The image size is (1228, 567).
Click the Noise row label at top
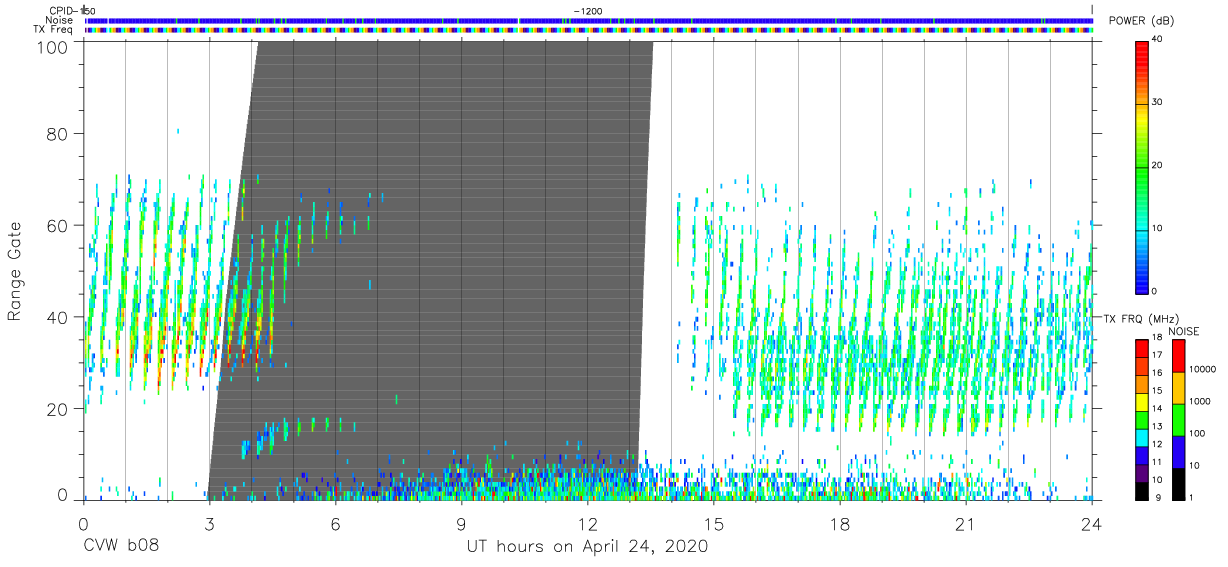pyautogui.click(x=60, y=20)
